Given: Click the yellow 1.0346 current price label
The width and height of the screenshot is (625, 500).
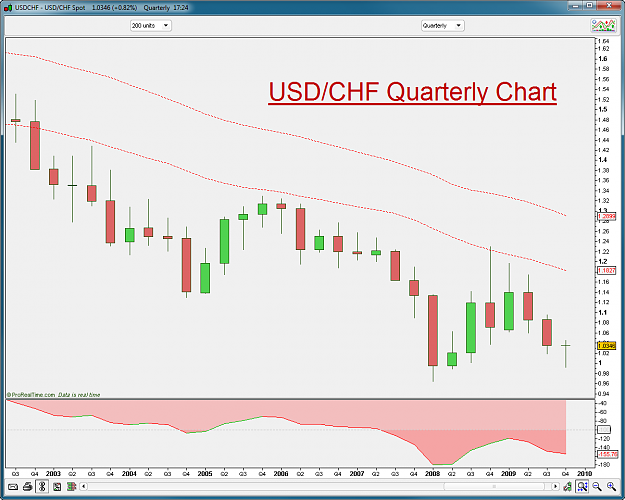Looking at the screenshot, I should point(606,346).
